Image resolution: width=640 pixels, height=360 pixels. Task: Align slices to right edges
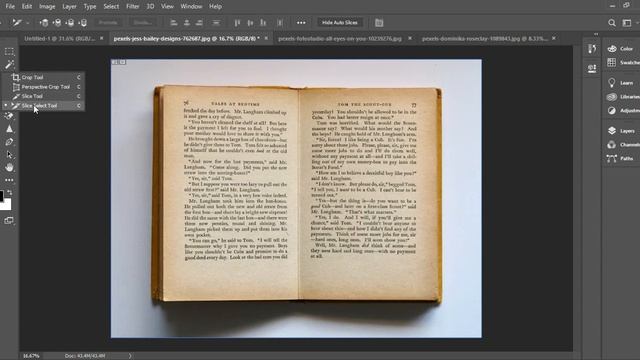(199, 22)
